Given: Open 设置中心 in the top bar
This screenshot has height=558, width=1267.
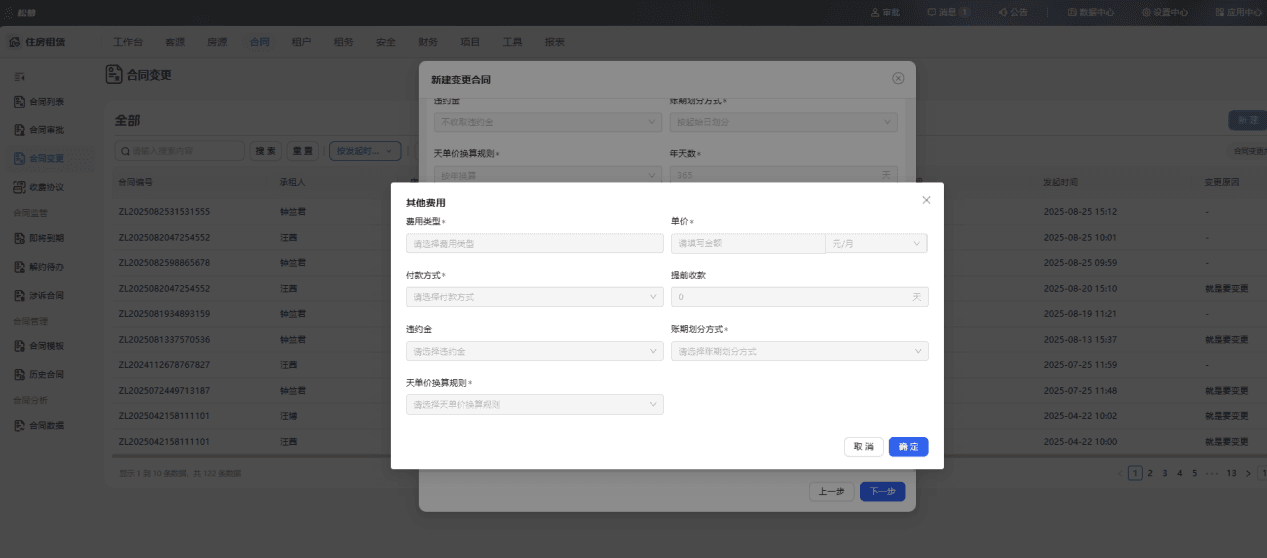Looking at the screenshot, I should pos(1165,12).
